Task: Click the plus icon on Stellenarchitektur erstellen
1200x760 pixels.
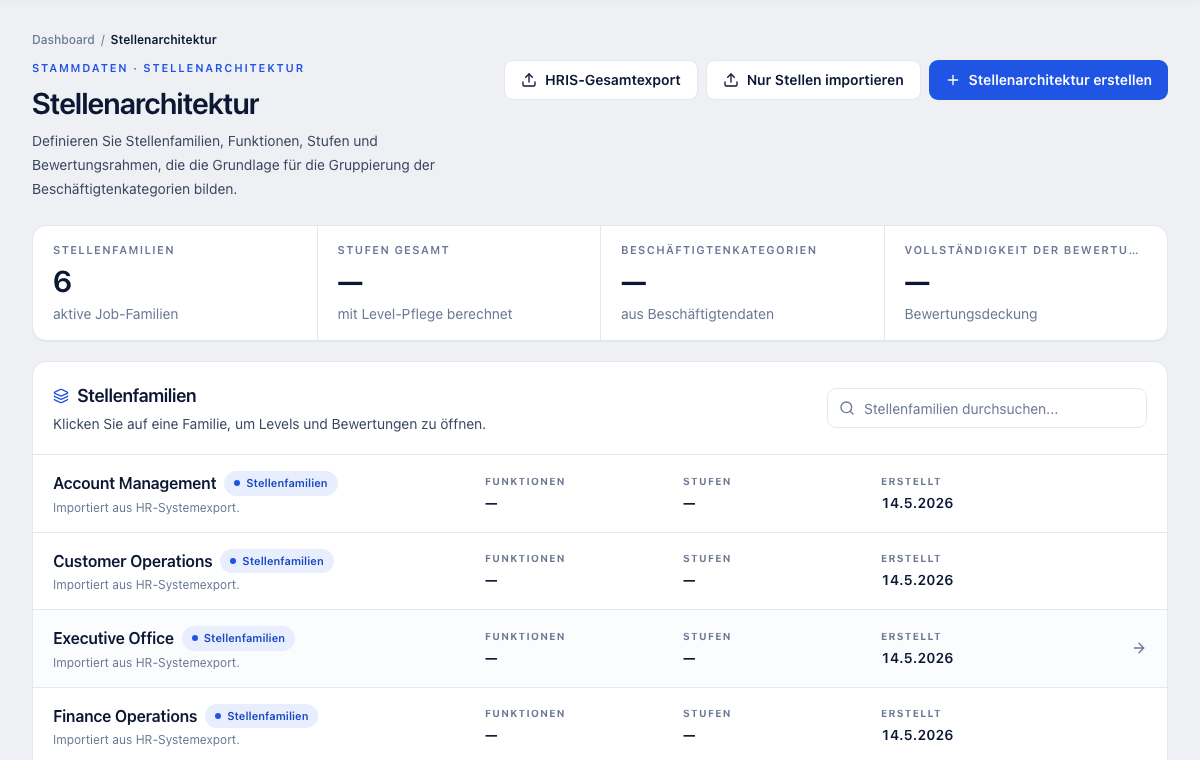Action: coord(953,80)
